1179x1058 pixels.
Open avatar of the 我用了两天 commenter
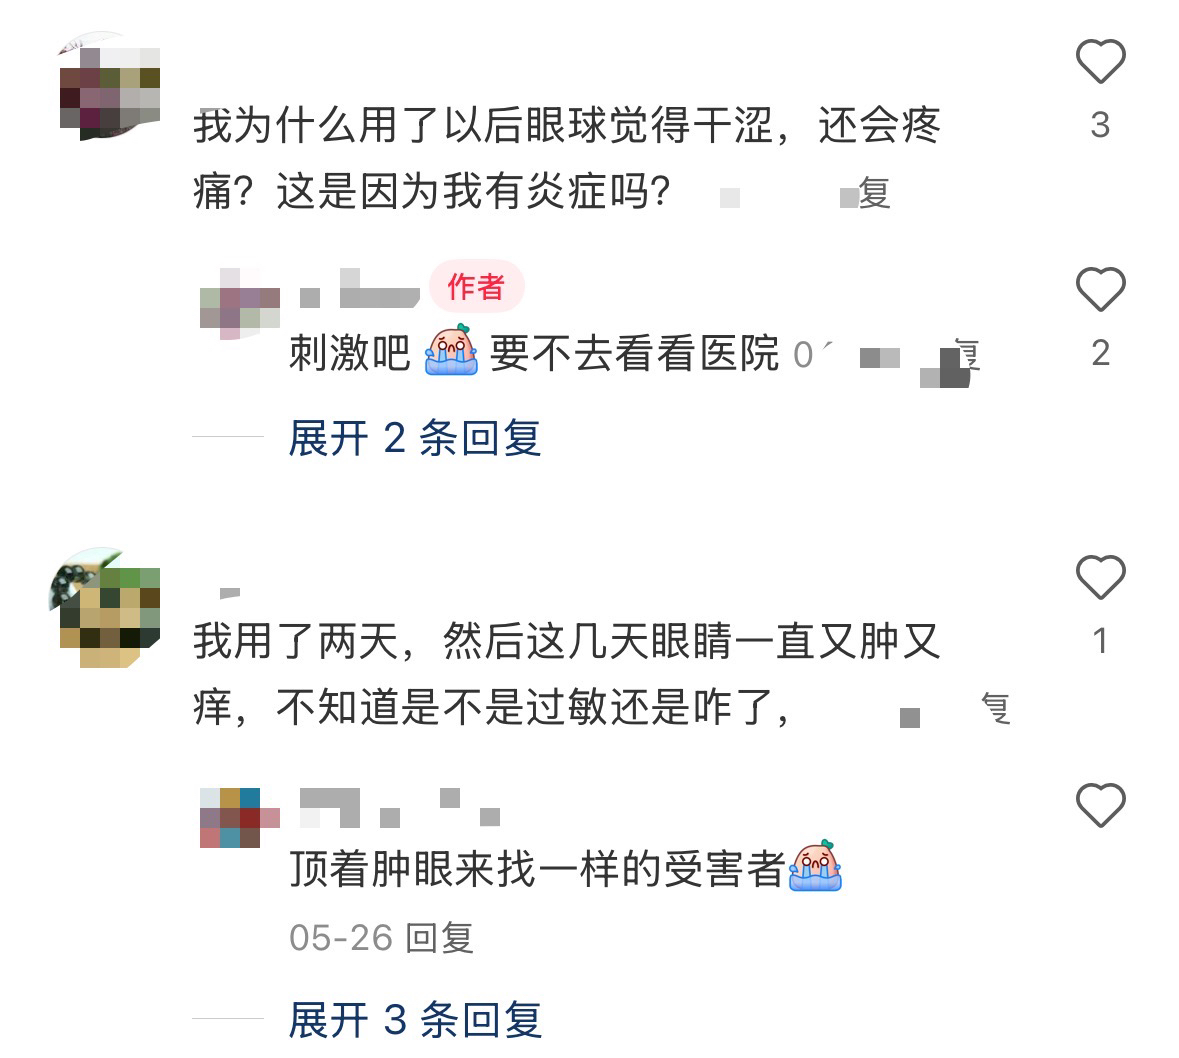point(105,608)
